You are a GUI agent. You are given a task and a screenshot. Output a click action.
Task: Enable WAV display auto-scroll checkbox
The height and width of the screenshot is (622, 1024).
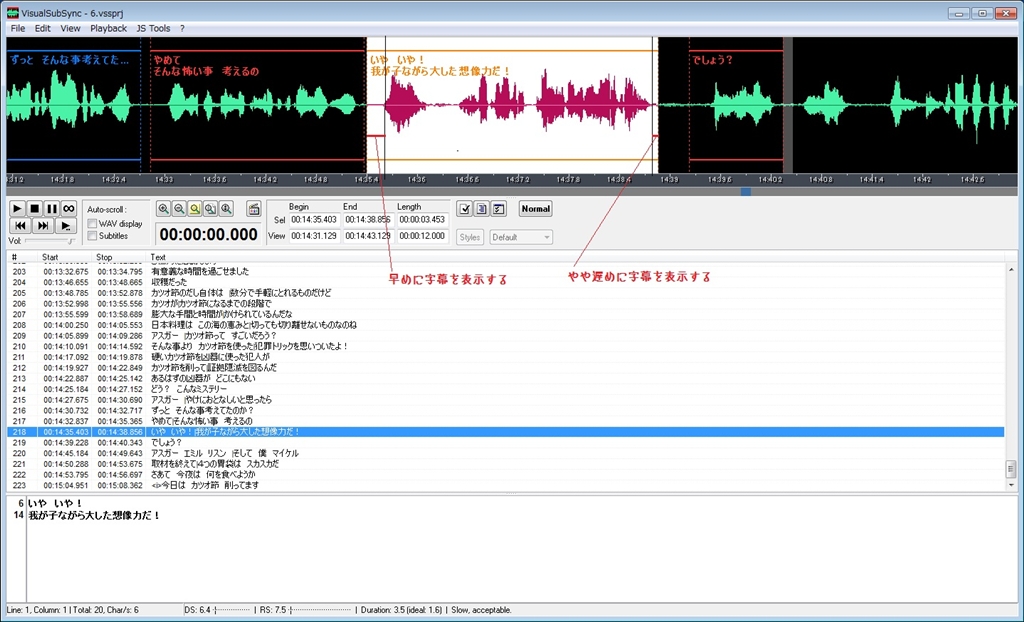point(93,224)
